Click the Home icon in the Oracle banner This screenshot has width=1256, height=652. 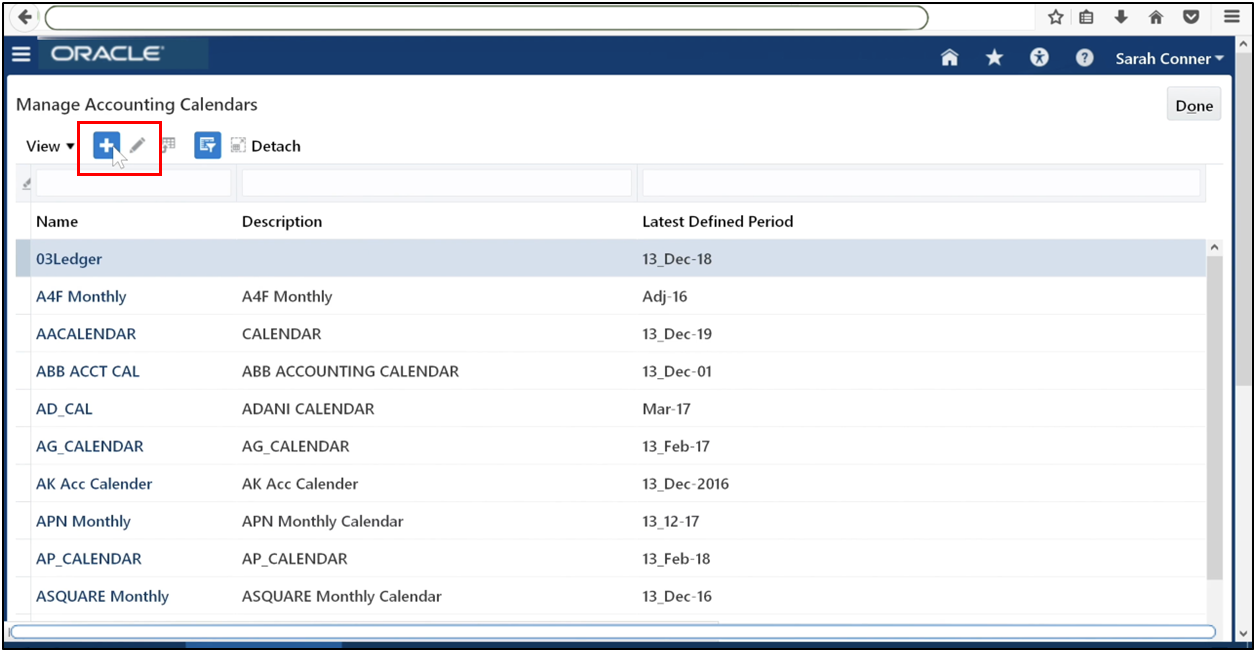(949, 58)
